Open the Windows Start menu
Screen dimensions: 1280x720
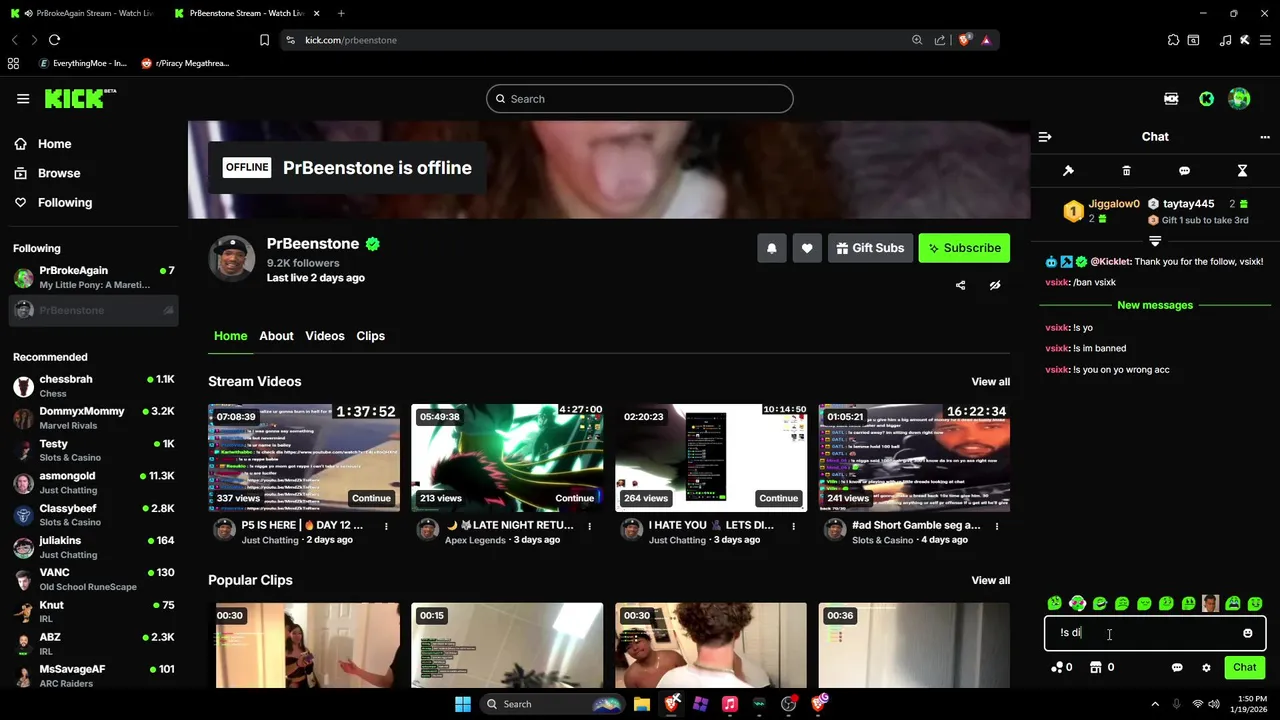click(463, 704)
